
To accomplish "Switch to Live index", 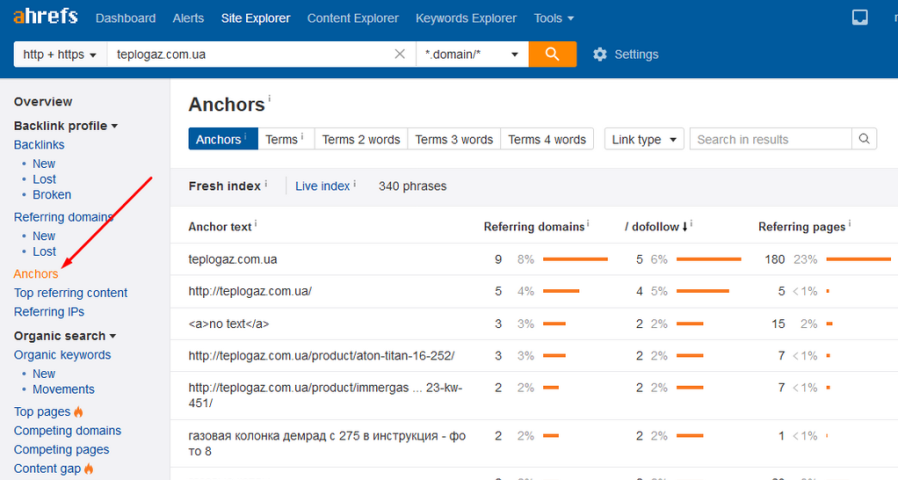I will (x=322, y=186).
